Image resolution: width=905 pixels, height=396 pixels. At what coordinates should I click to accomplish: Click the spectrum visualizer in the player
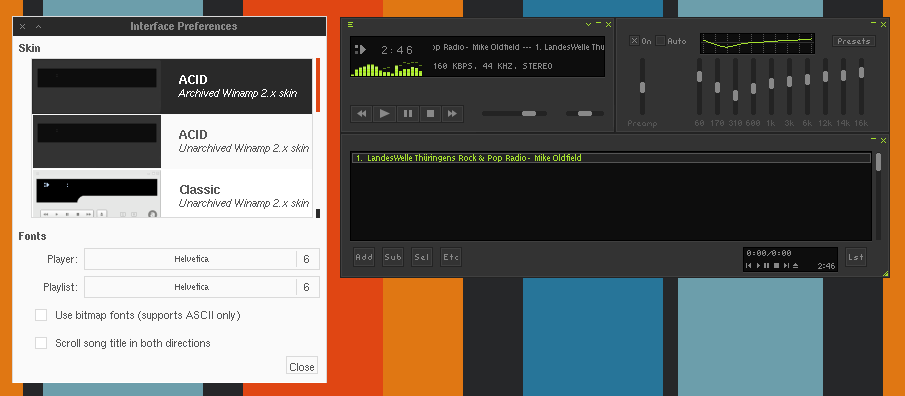coord(387,69)
